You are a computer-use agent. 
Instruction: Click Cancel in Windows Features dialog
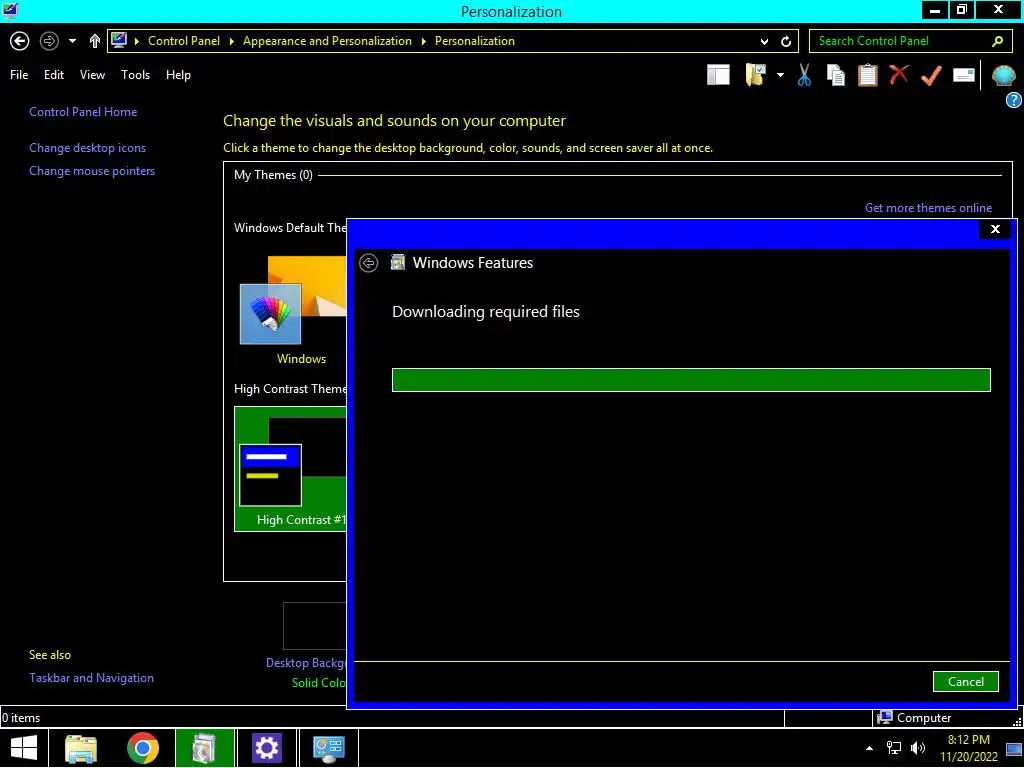point(965,681)
